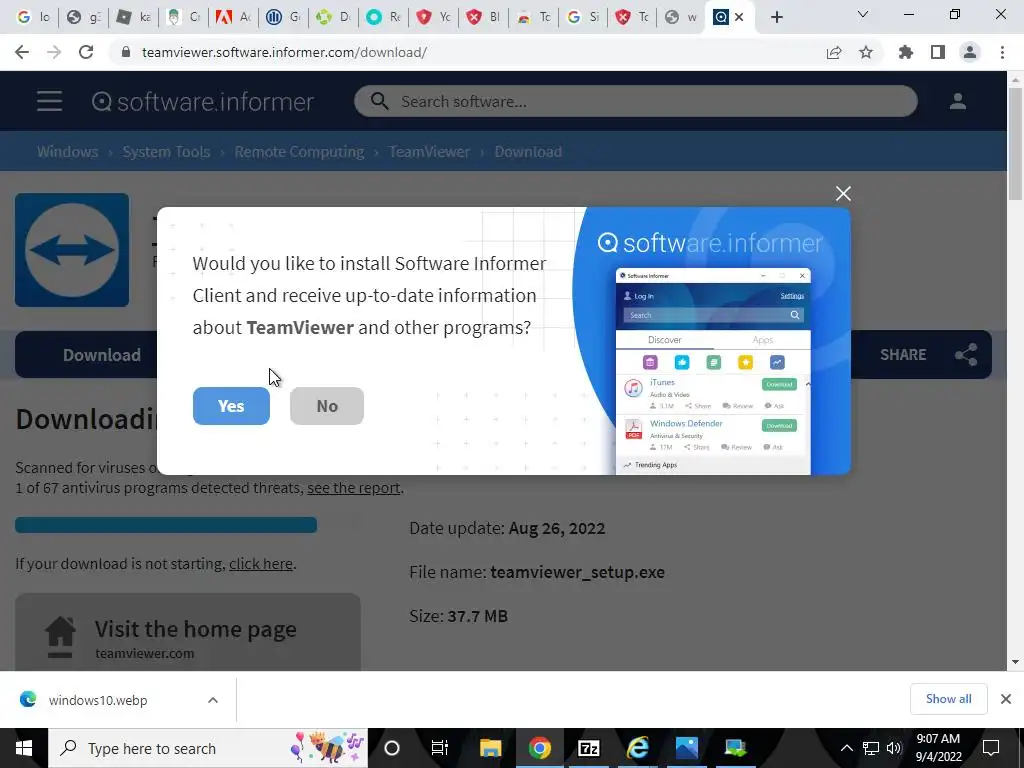This screenshot has height=768, width=1024.
Task: Open Cortana circle icon
Action: tap(392, 748)
